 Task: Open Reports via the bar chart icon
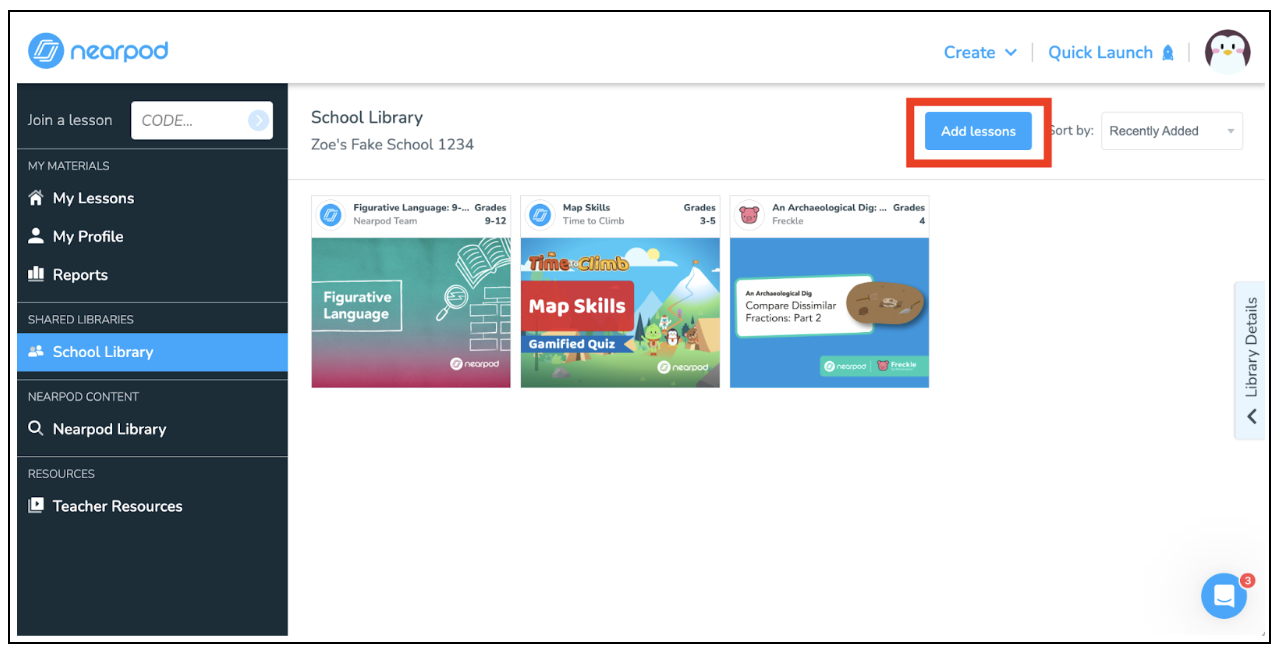34,274
